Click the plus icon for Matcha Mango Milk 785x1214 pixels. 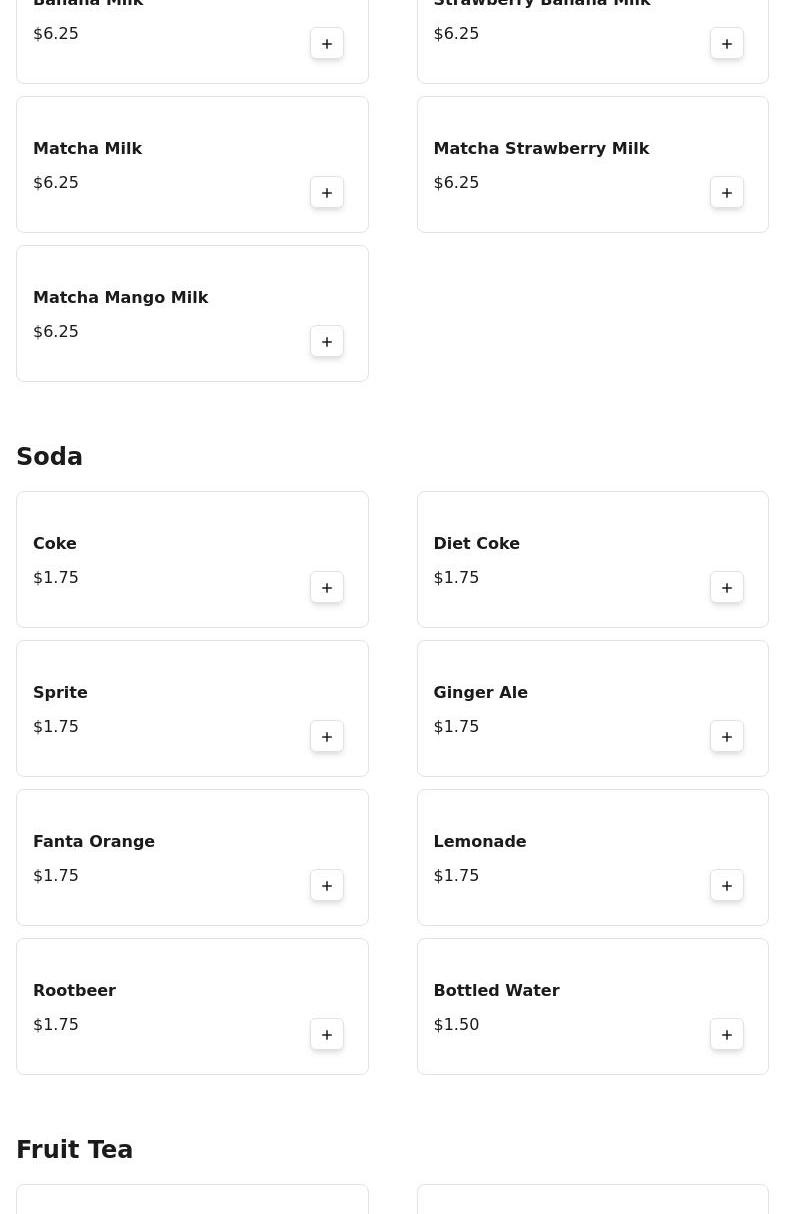pos(327,341)
